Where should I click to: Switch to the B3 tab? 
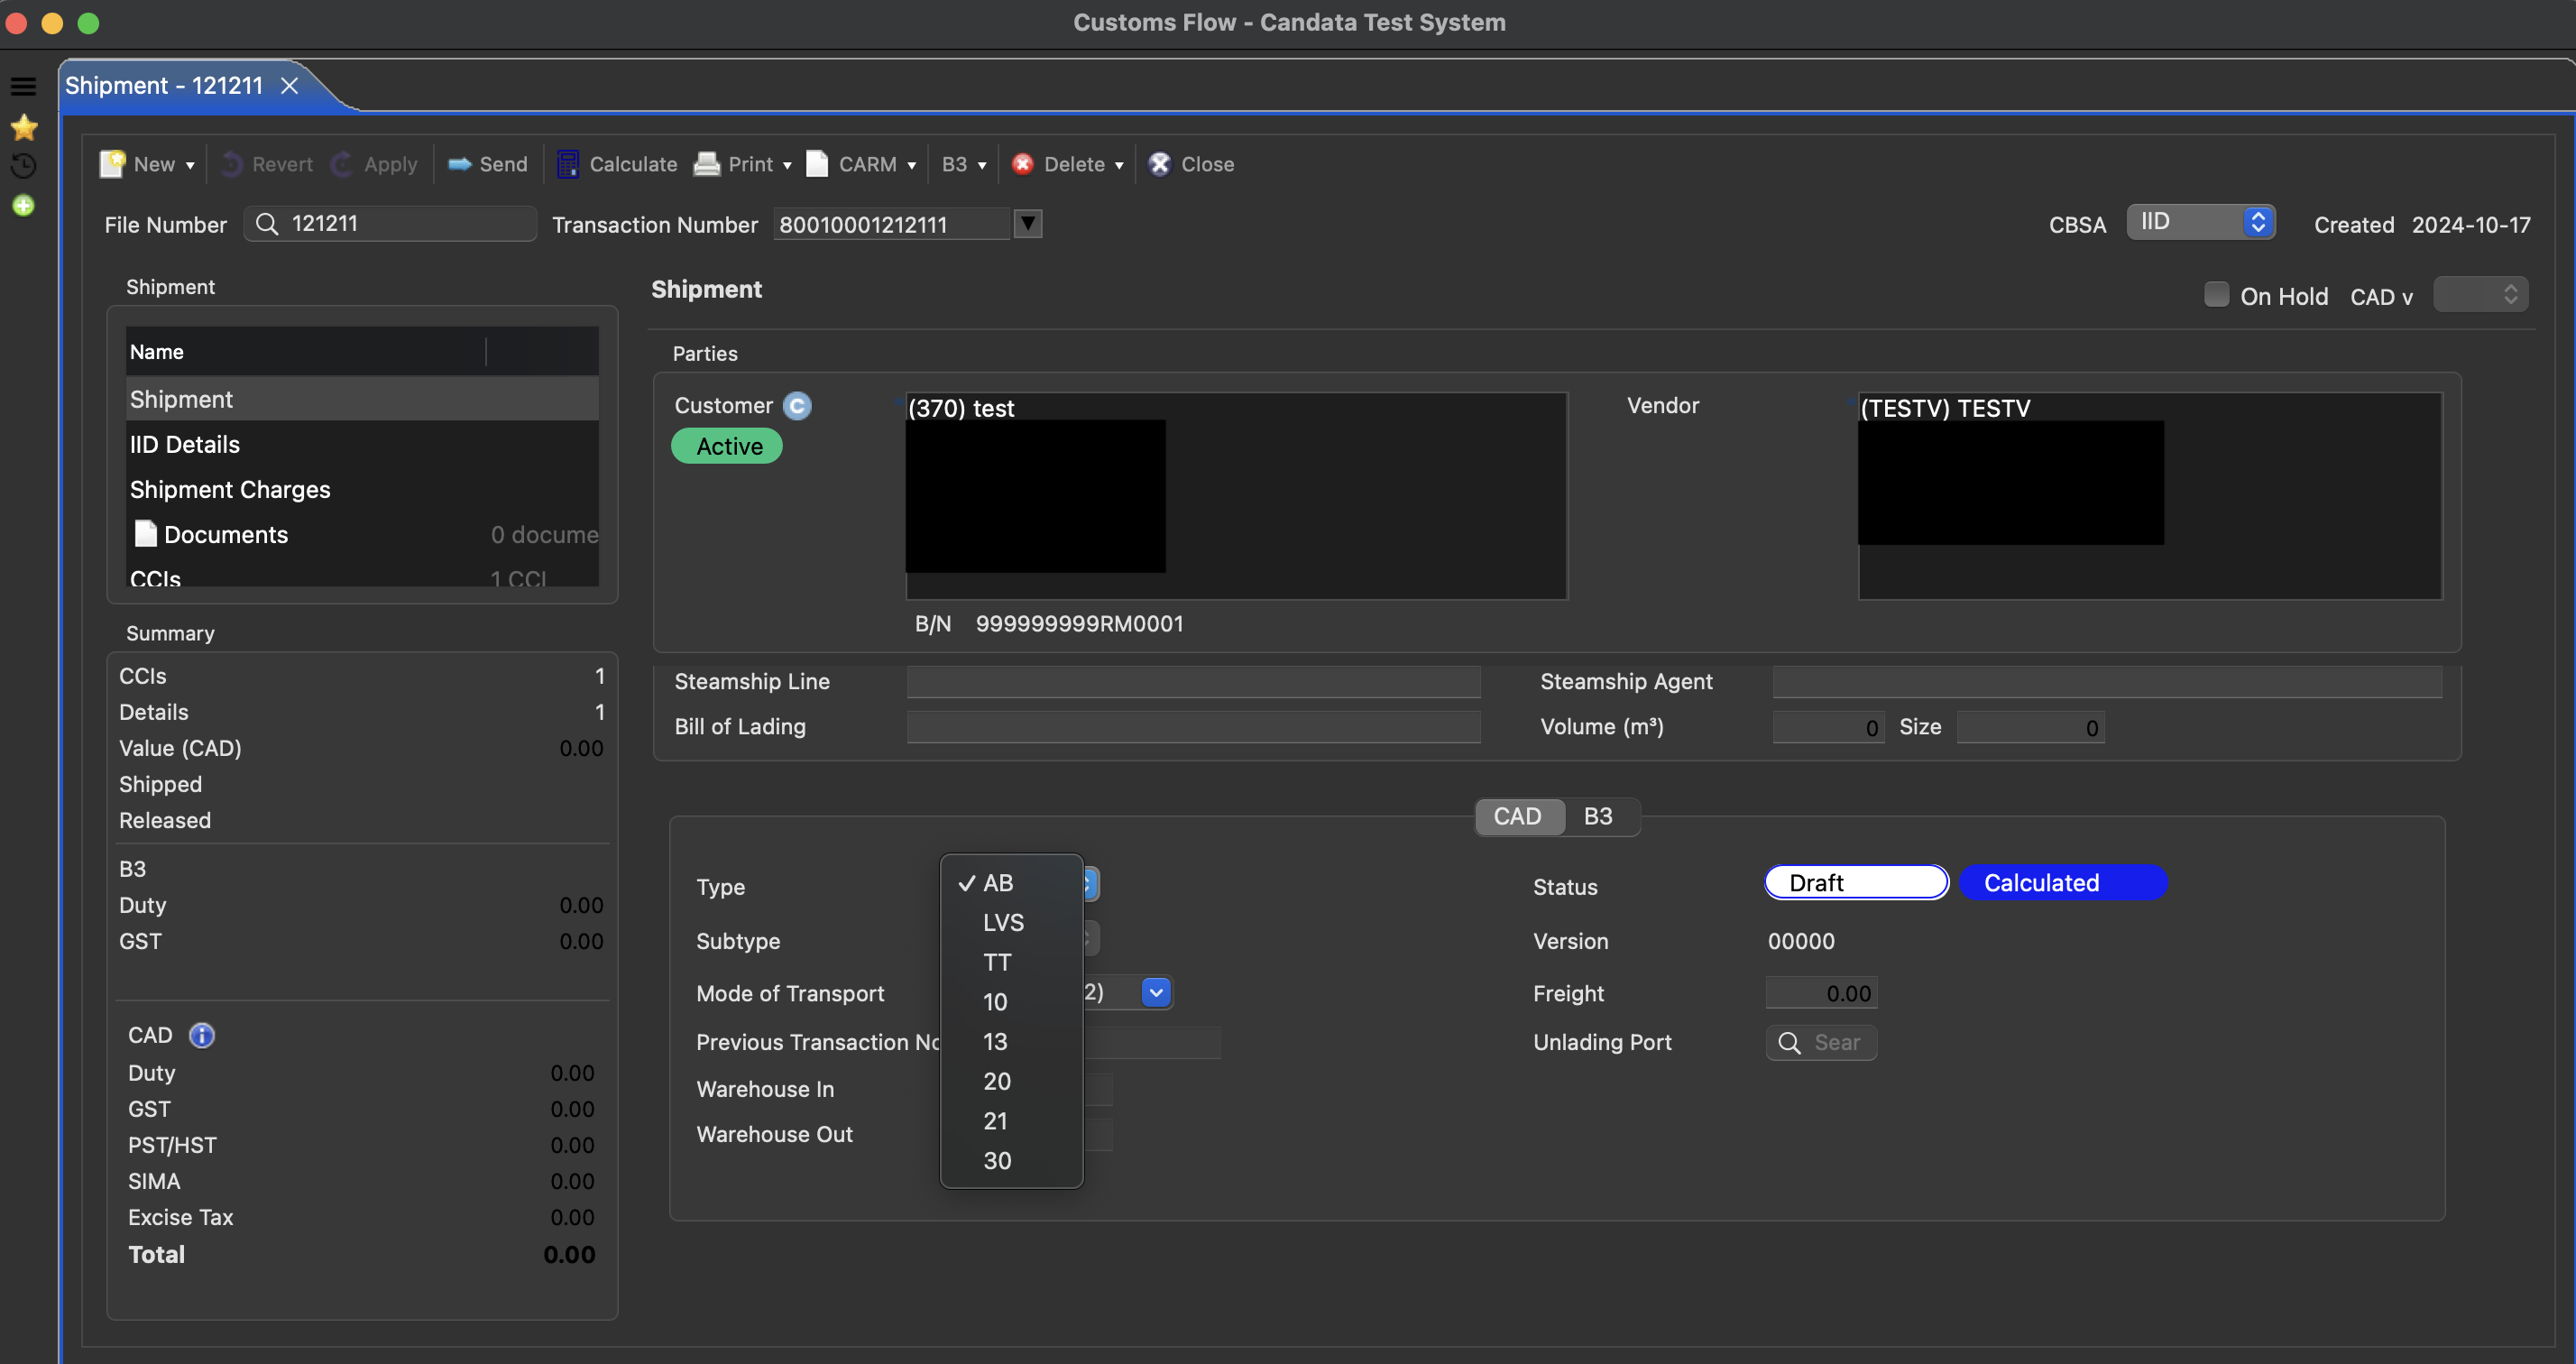point(1598,816)
